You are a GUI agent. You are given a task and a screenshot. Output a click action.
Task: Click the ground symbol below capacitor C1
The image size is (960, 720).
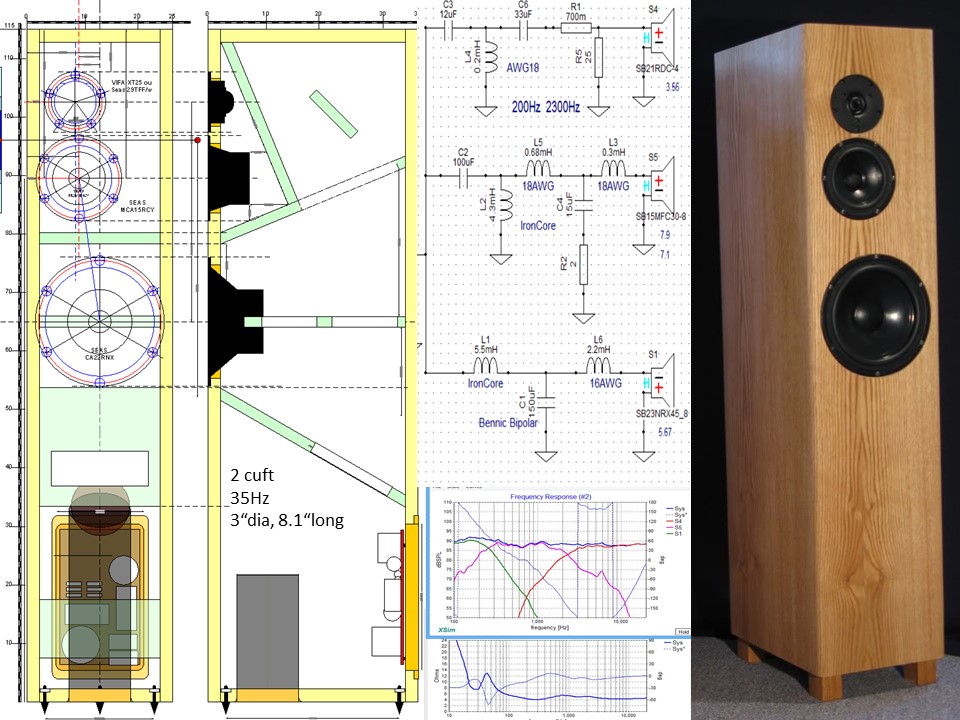pos(546,456)
